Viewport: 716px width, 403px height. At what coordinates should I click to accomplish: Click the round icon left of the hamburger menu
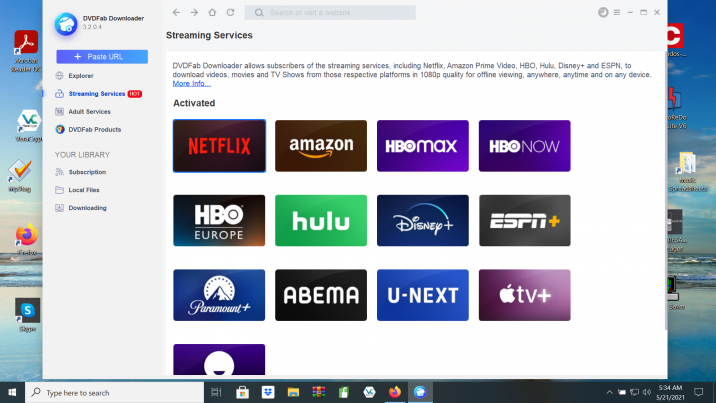click(603, 12)
